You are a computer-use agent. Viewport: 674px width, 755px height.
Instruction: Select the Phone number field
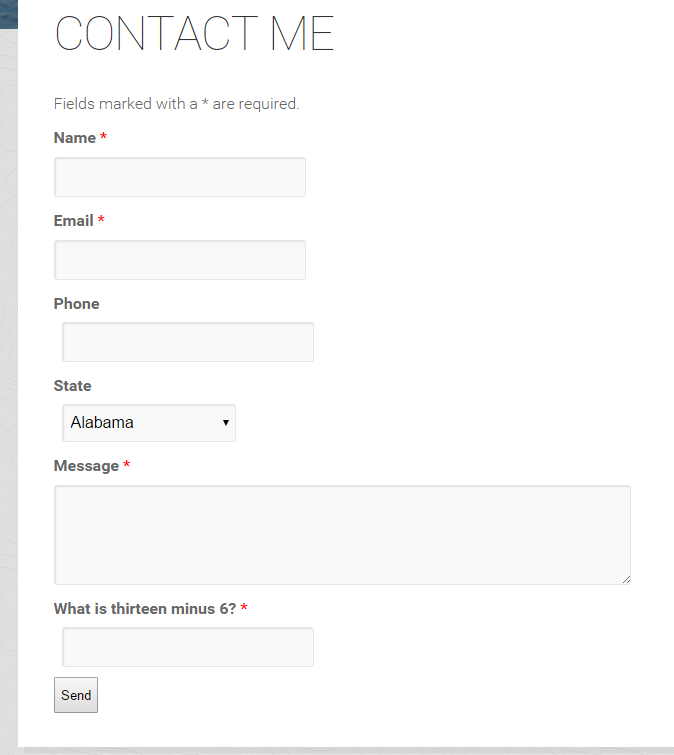point(188,342)
